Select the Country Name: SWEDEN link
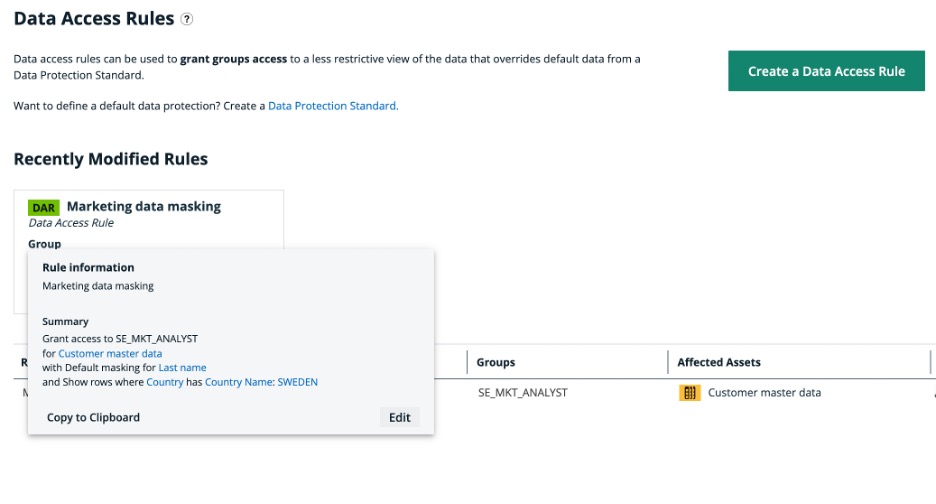 (261, 382)
